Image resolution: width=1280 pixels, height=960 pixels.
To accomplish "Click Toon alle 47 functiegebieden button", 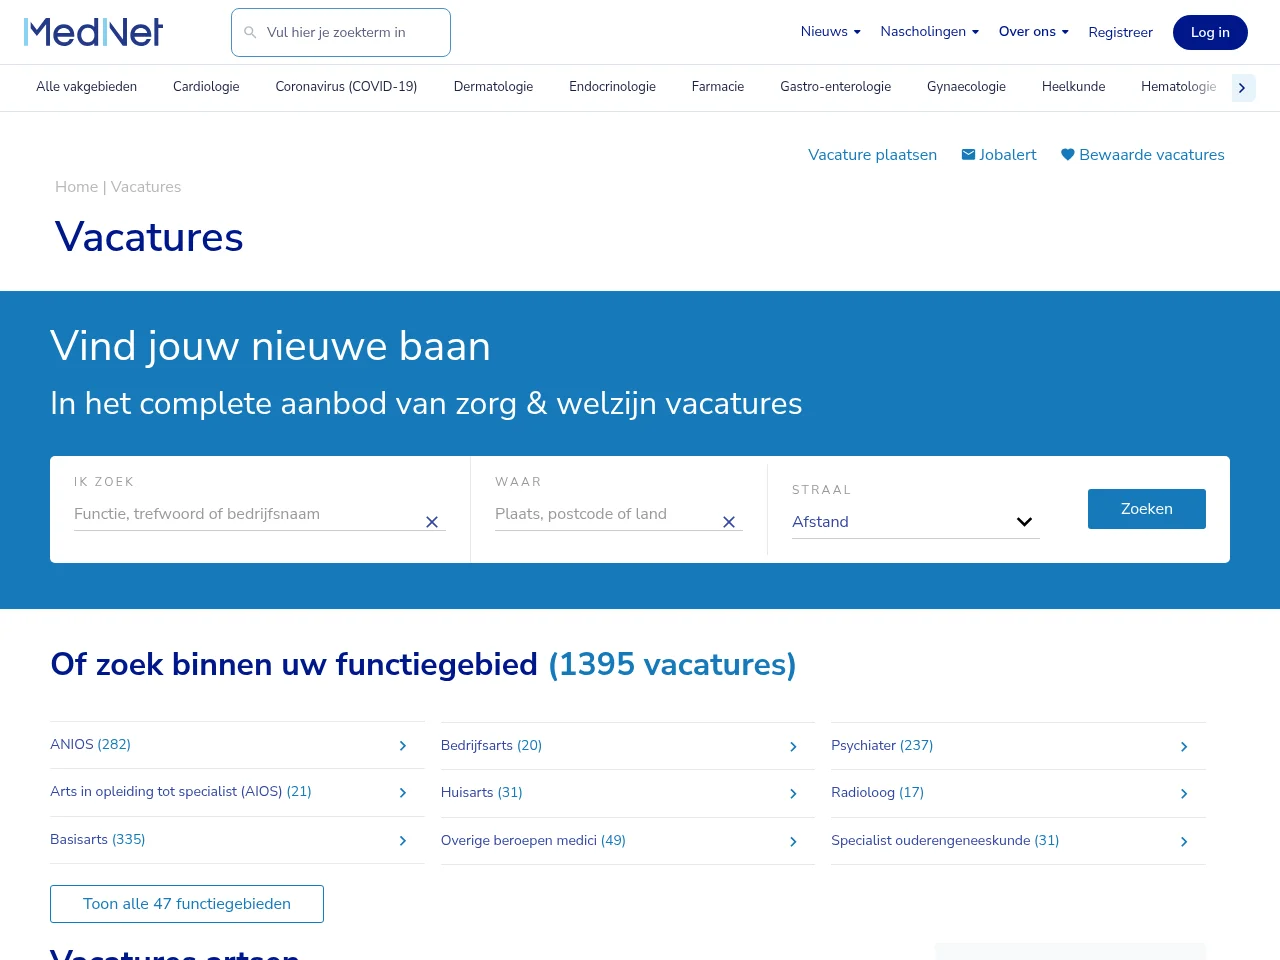I will tap(187, 904).
